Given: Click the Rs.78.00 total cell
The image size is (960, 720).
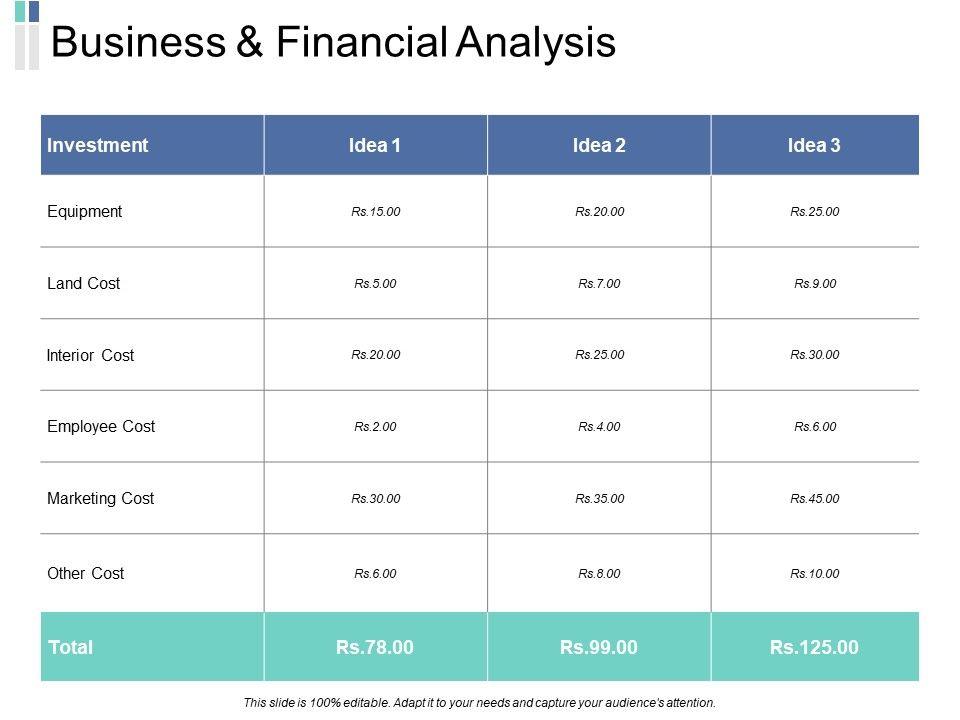Looking at the screenshot, I should [375, 647].
